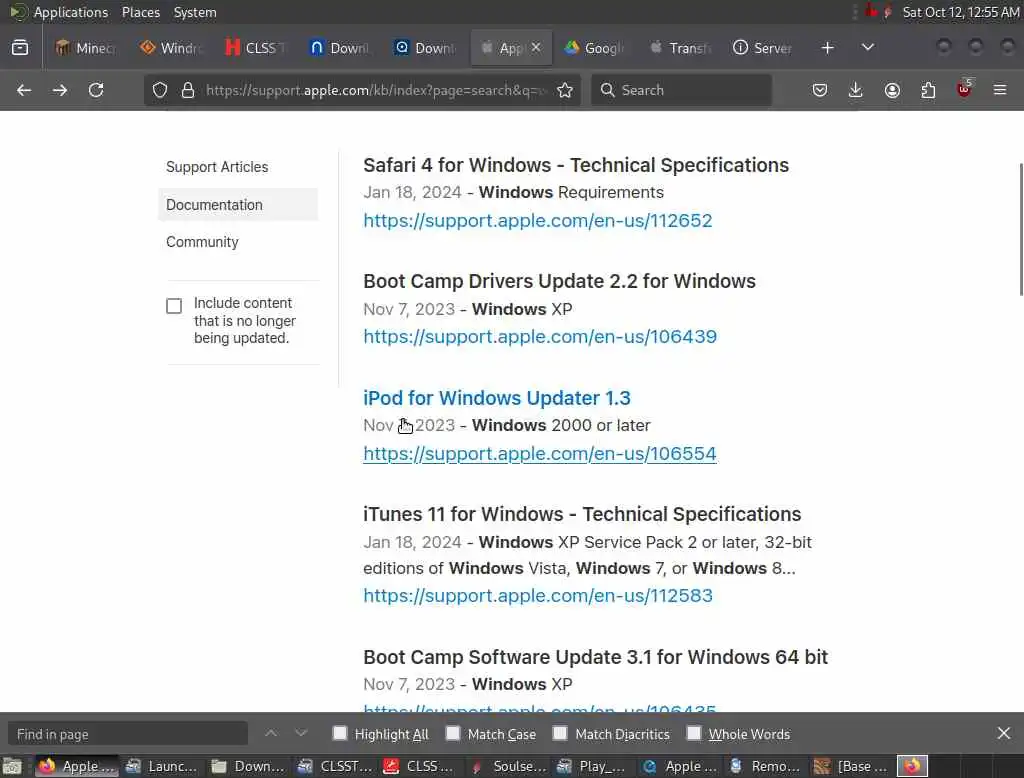Enable Include content no longer updated
This screenshot has height=778, width=1024.
pyautogui.click(x=174, y=306)
